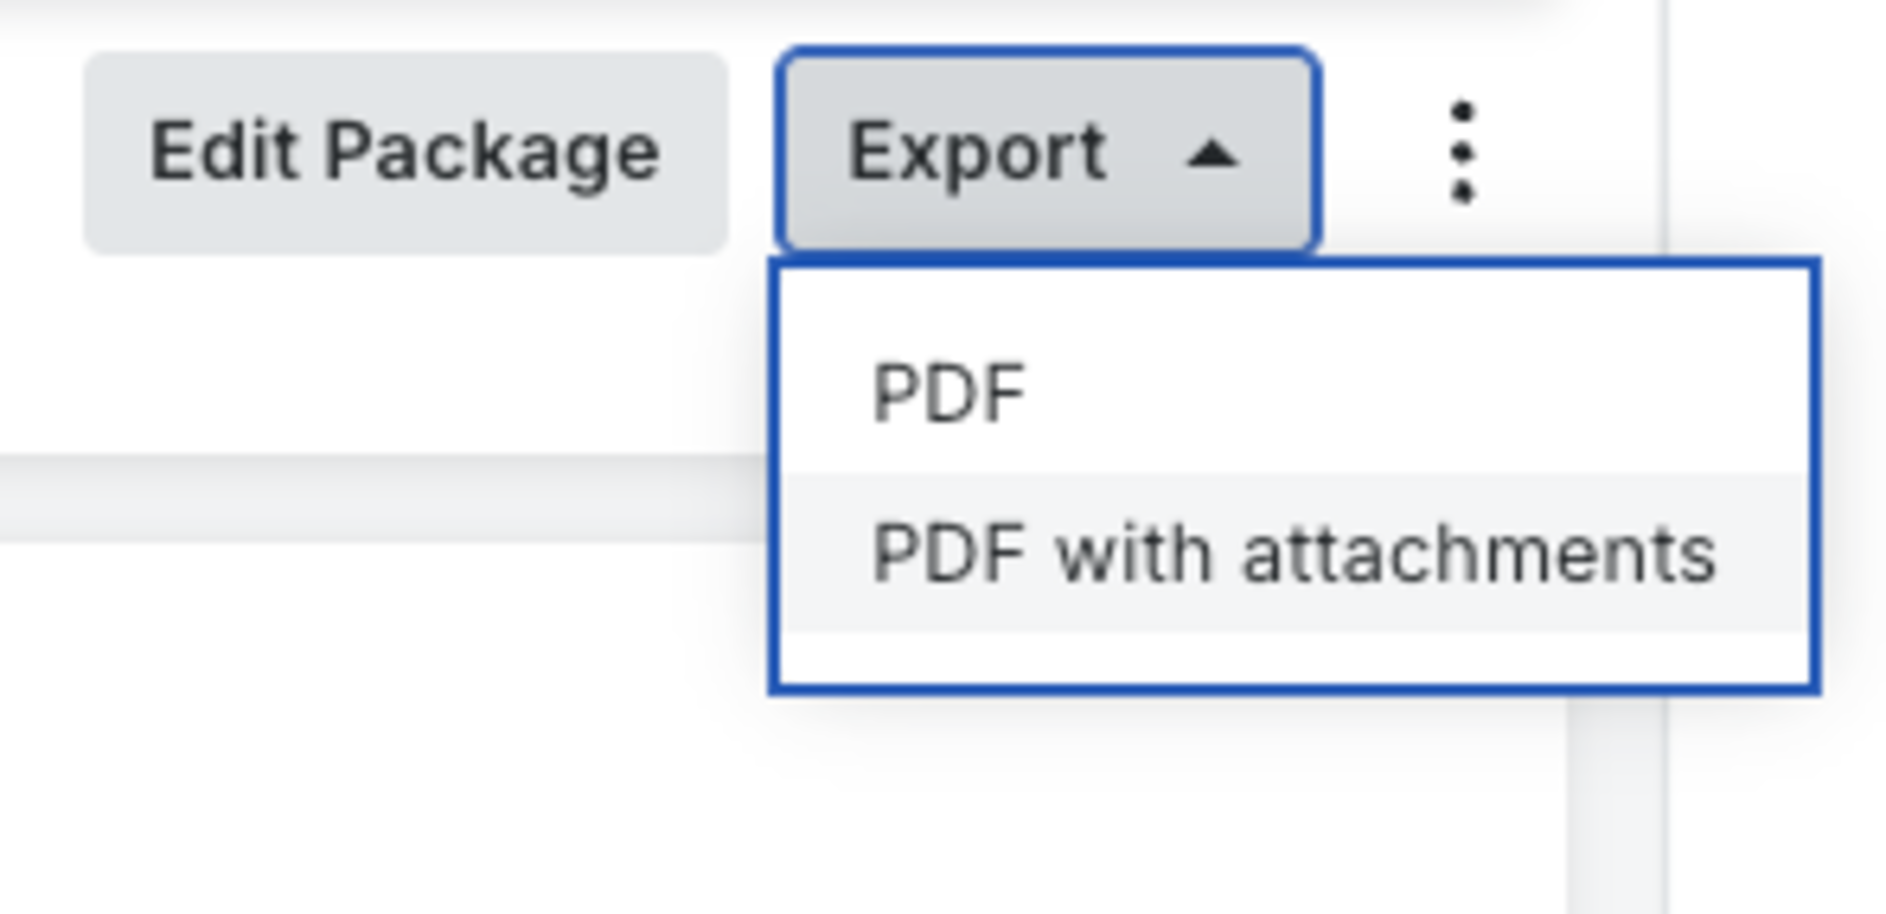
Task: Show additional actions via the dots icon
Action: [x=1462, y=152]
